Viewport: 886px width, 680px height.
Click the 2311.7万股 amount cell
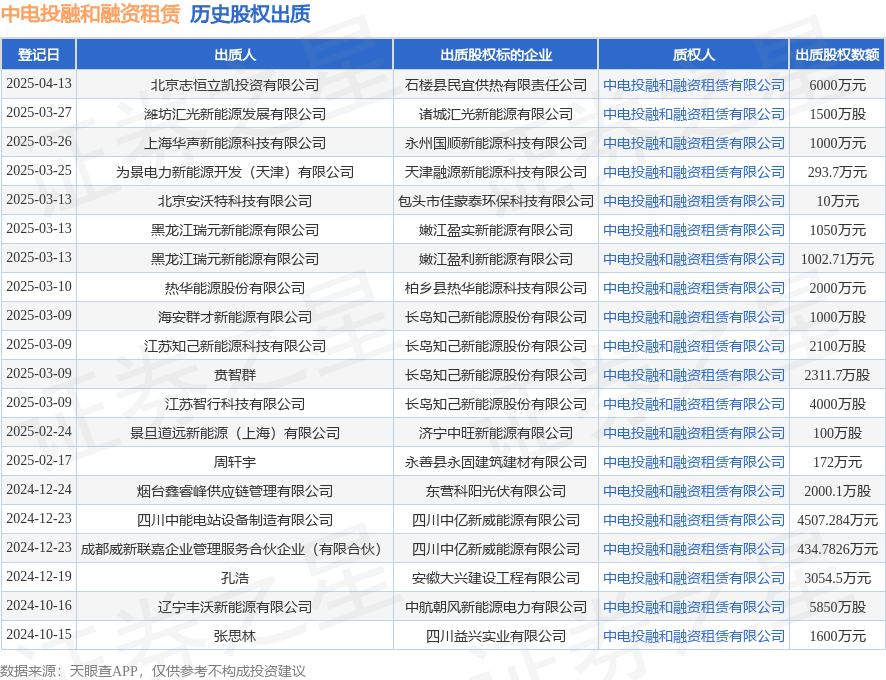point(837,375)
